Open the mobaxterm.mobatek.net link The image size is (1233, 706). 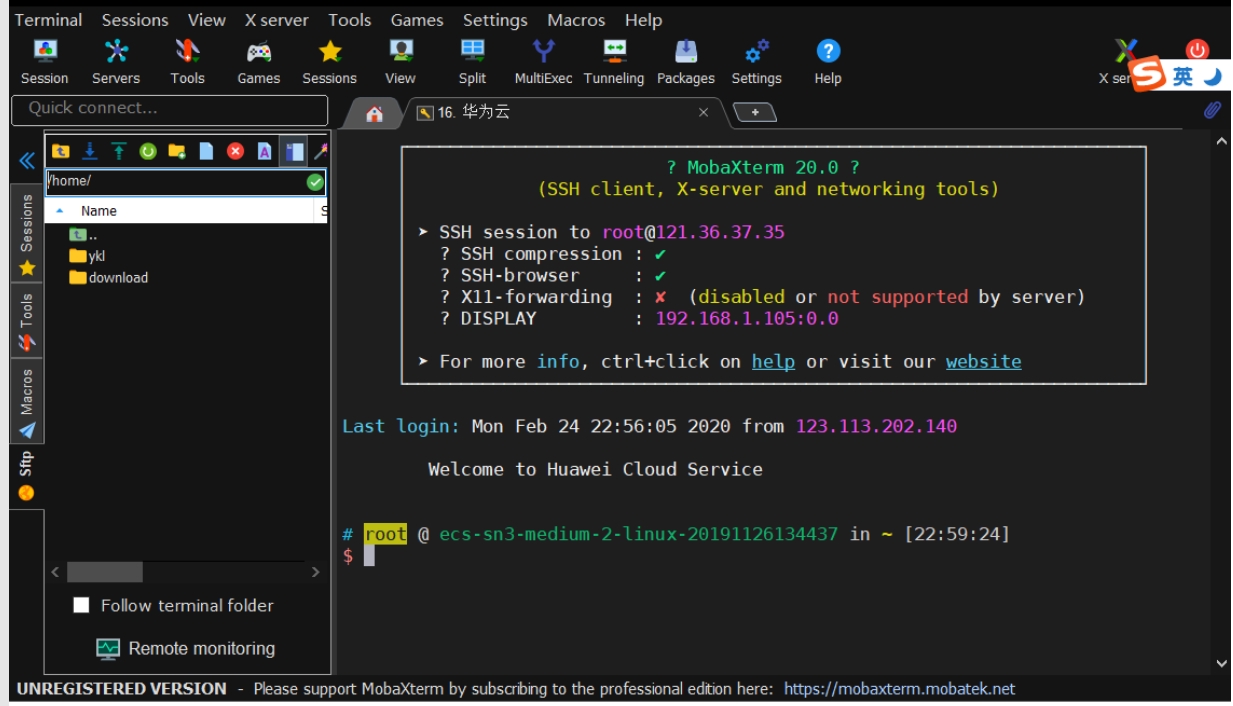(x=899, y=688)
